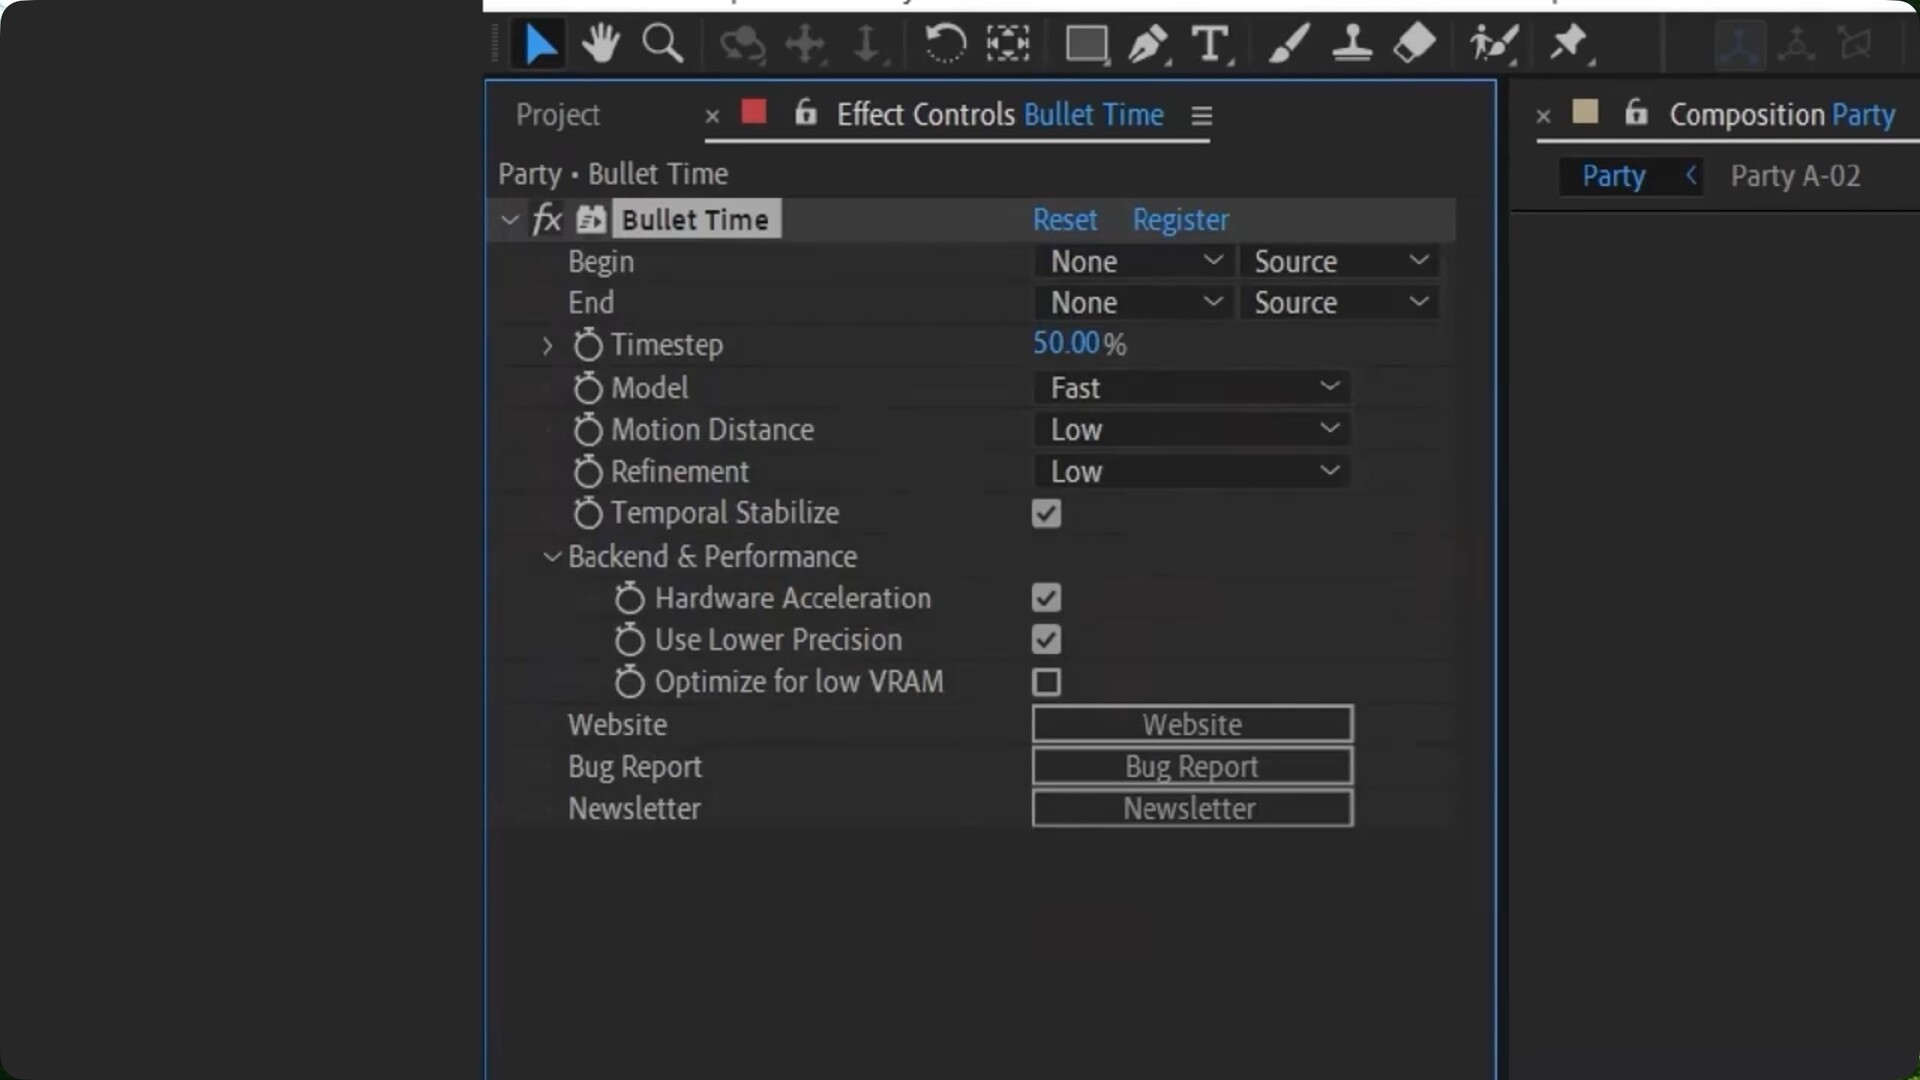Select the Eraser tool
1920x1080 pixels.
coord(1414,44)
